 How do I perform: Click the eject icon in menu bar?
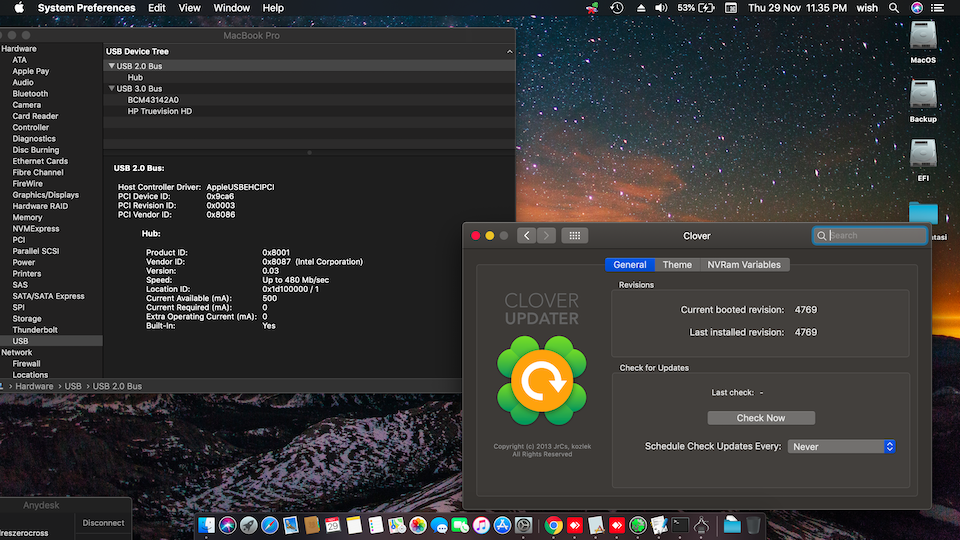[x=640, y=8]
